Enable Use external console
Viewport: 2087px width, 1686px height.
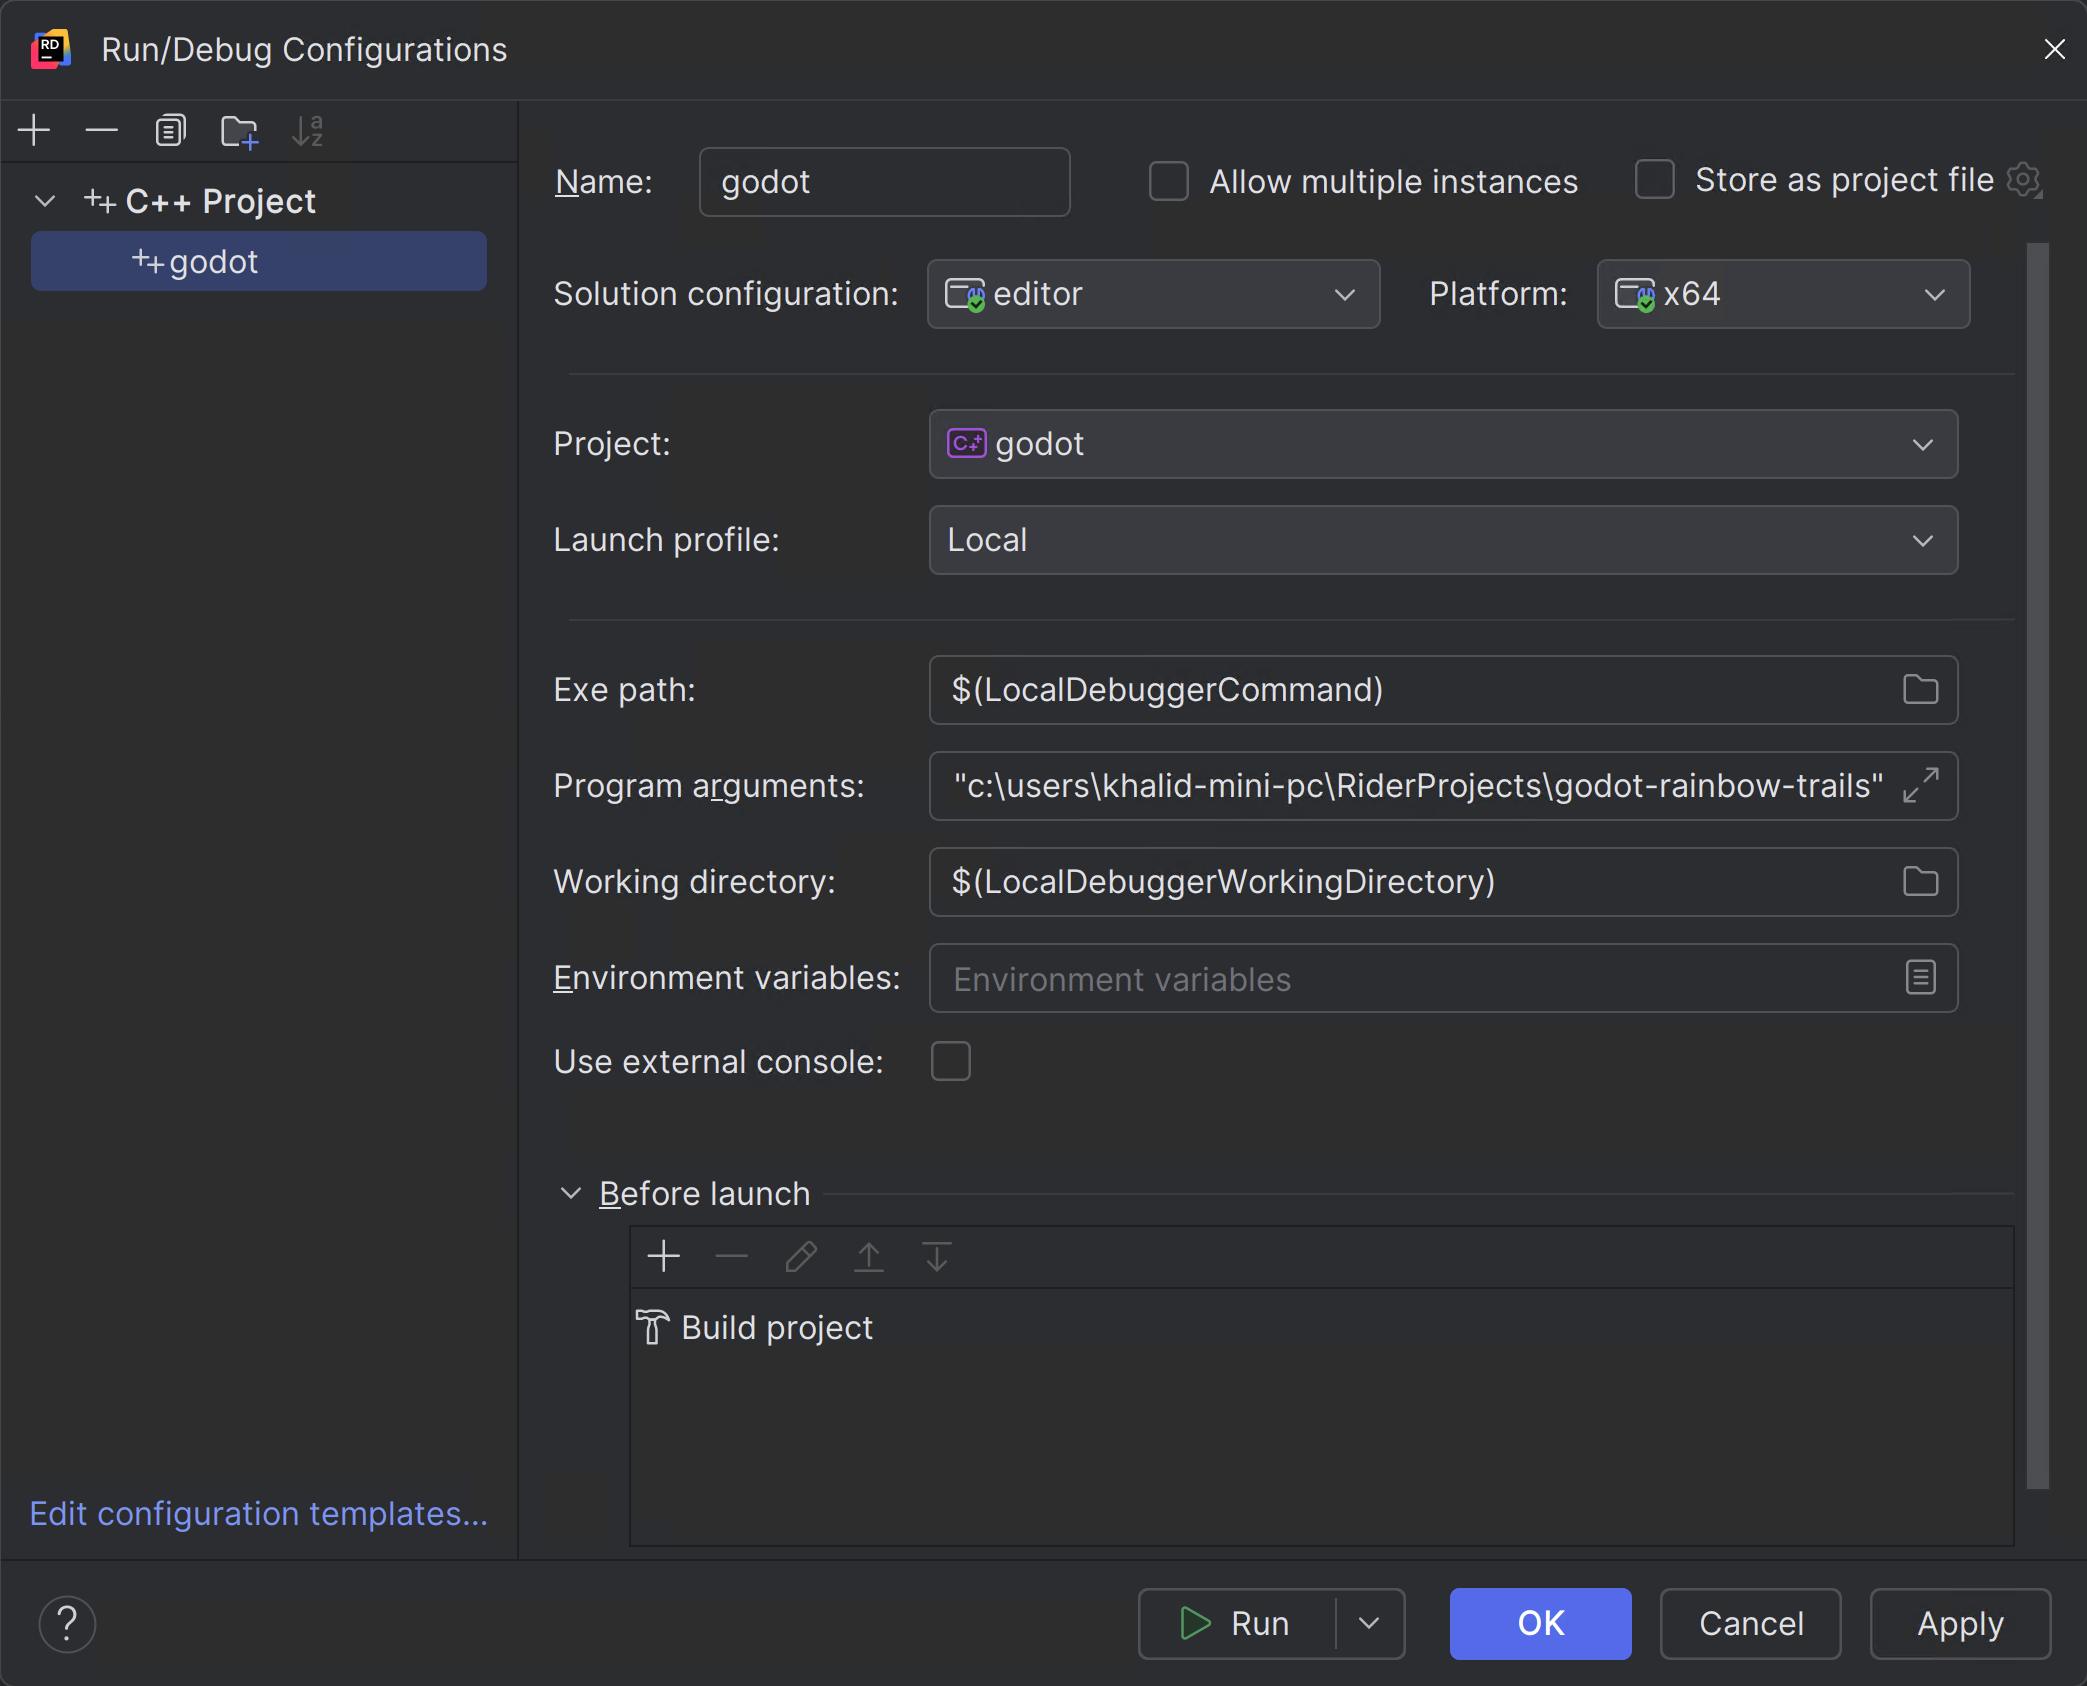coord(949,1061)
